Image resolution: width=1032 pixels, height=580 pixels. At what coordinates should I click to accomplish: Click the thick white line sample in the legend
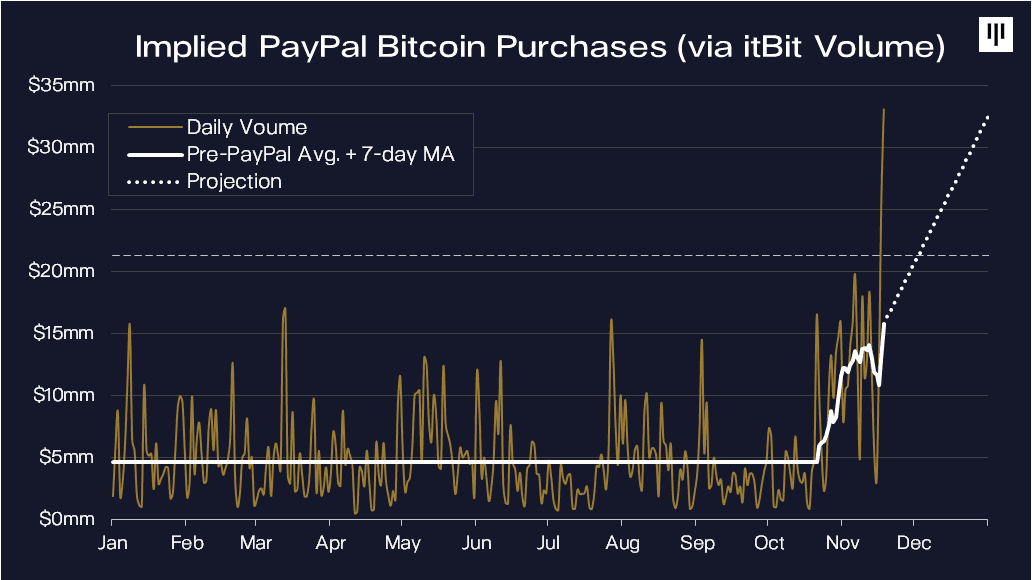(x=153, y=155)
